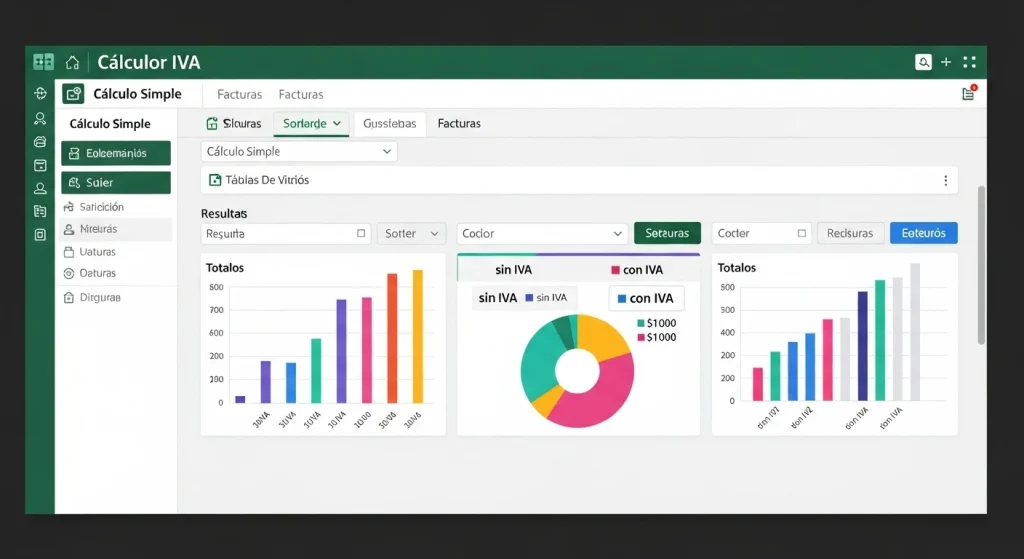Select the Suier sidebar item
The width and height of the screenshot is (1024, 559).
[116, 183]
